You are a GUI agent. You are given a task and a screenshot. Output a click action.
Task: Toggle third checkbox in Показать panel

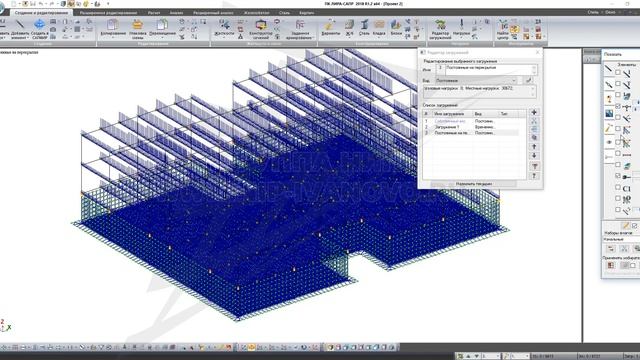[618, 95]
